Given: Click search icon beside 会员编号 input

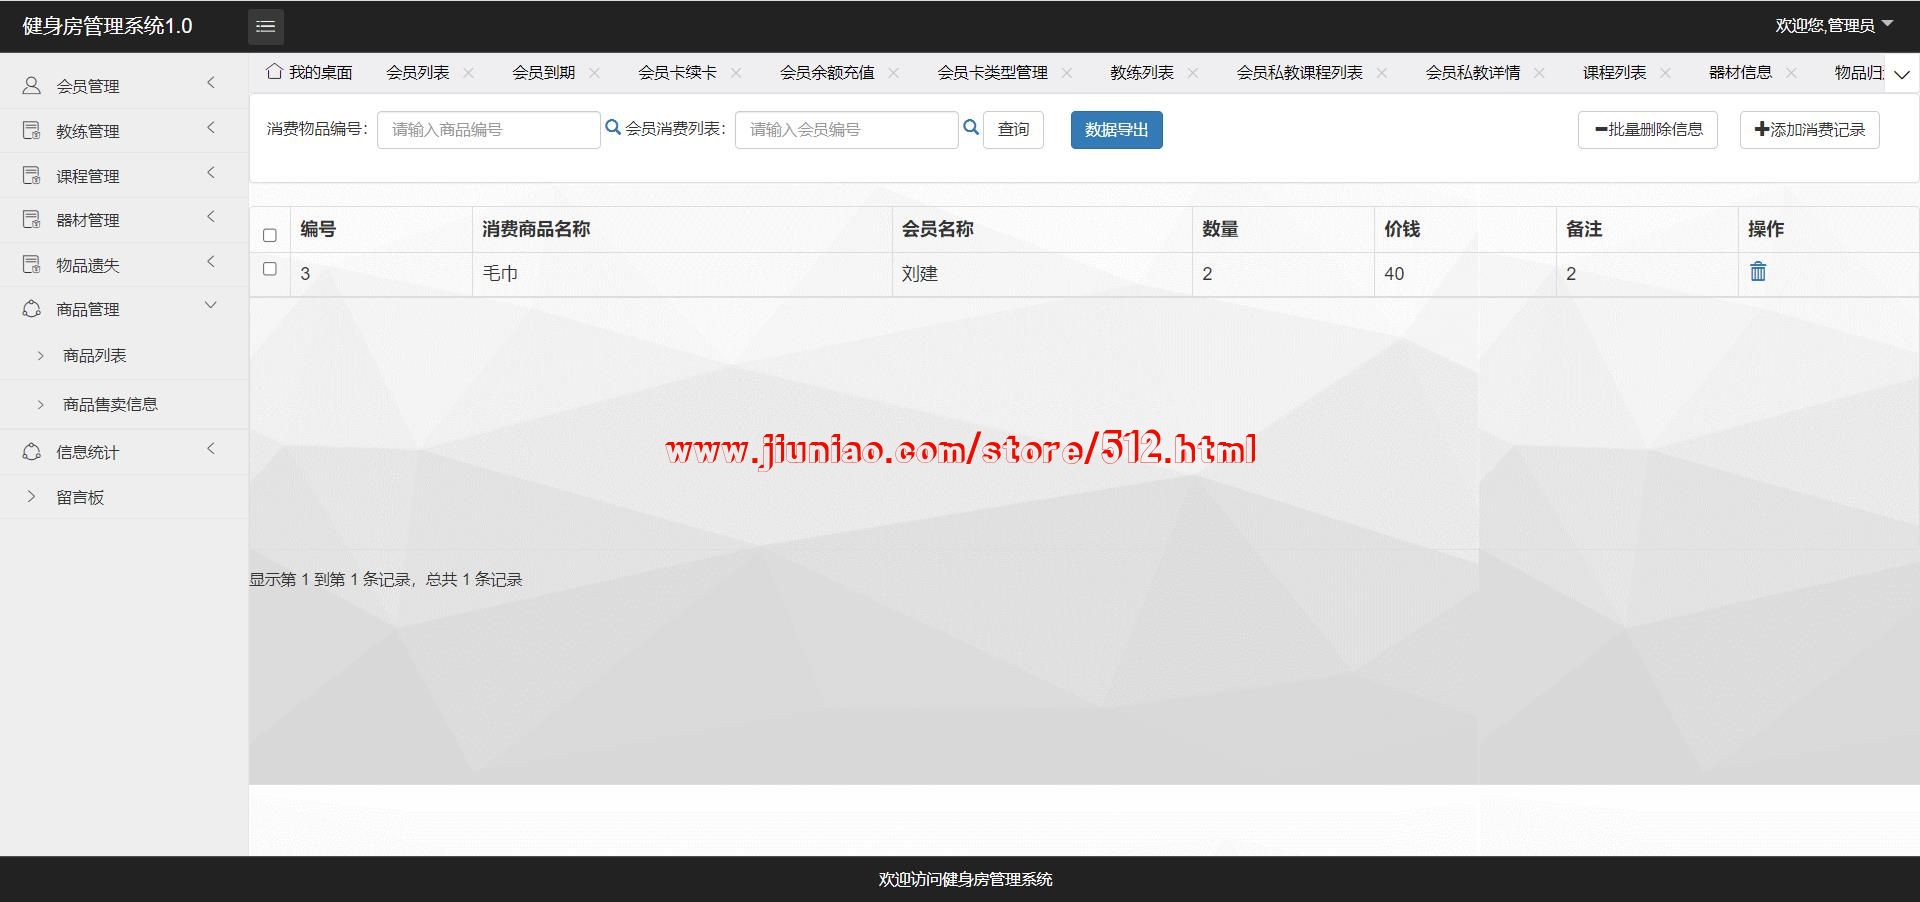Looking at the screenshot, I should pos(970,128).
